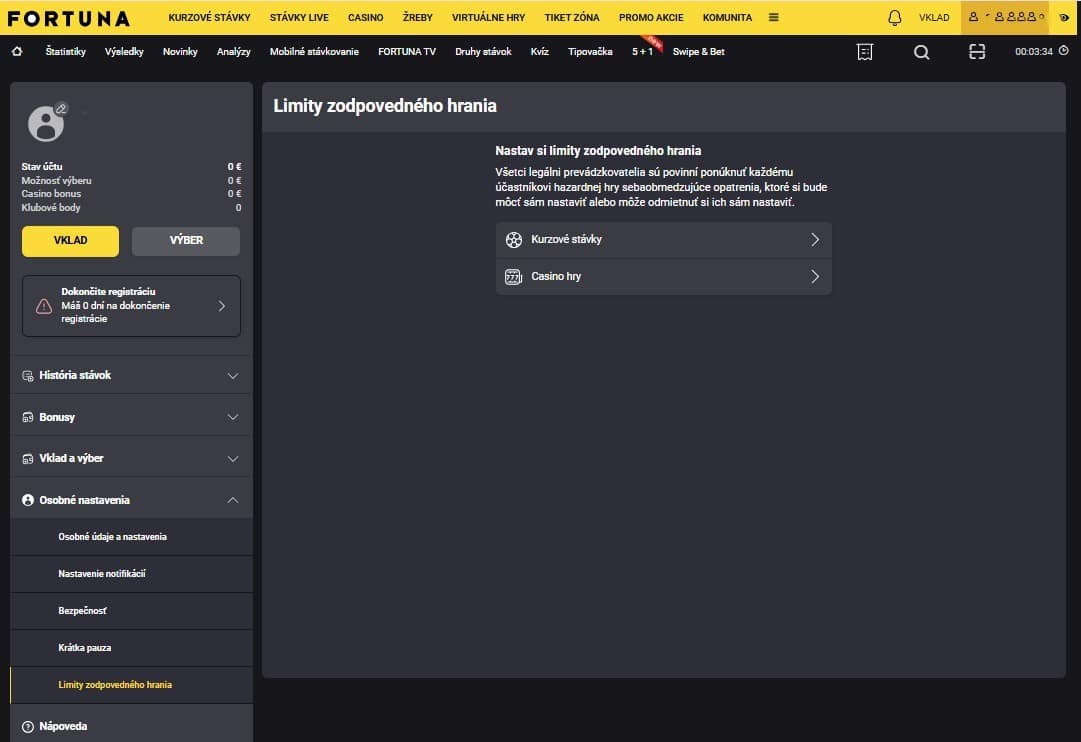Go to STÁVKY LIVE tab

click(x=299, y=17)
